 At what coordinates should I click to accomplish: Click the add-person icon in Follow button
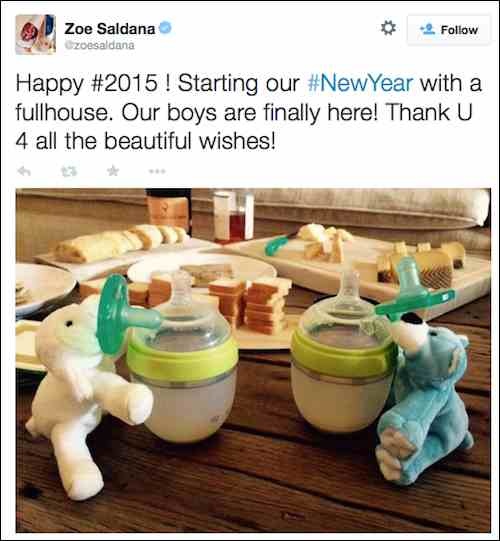pos(428,29)
